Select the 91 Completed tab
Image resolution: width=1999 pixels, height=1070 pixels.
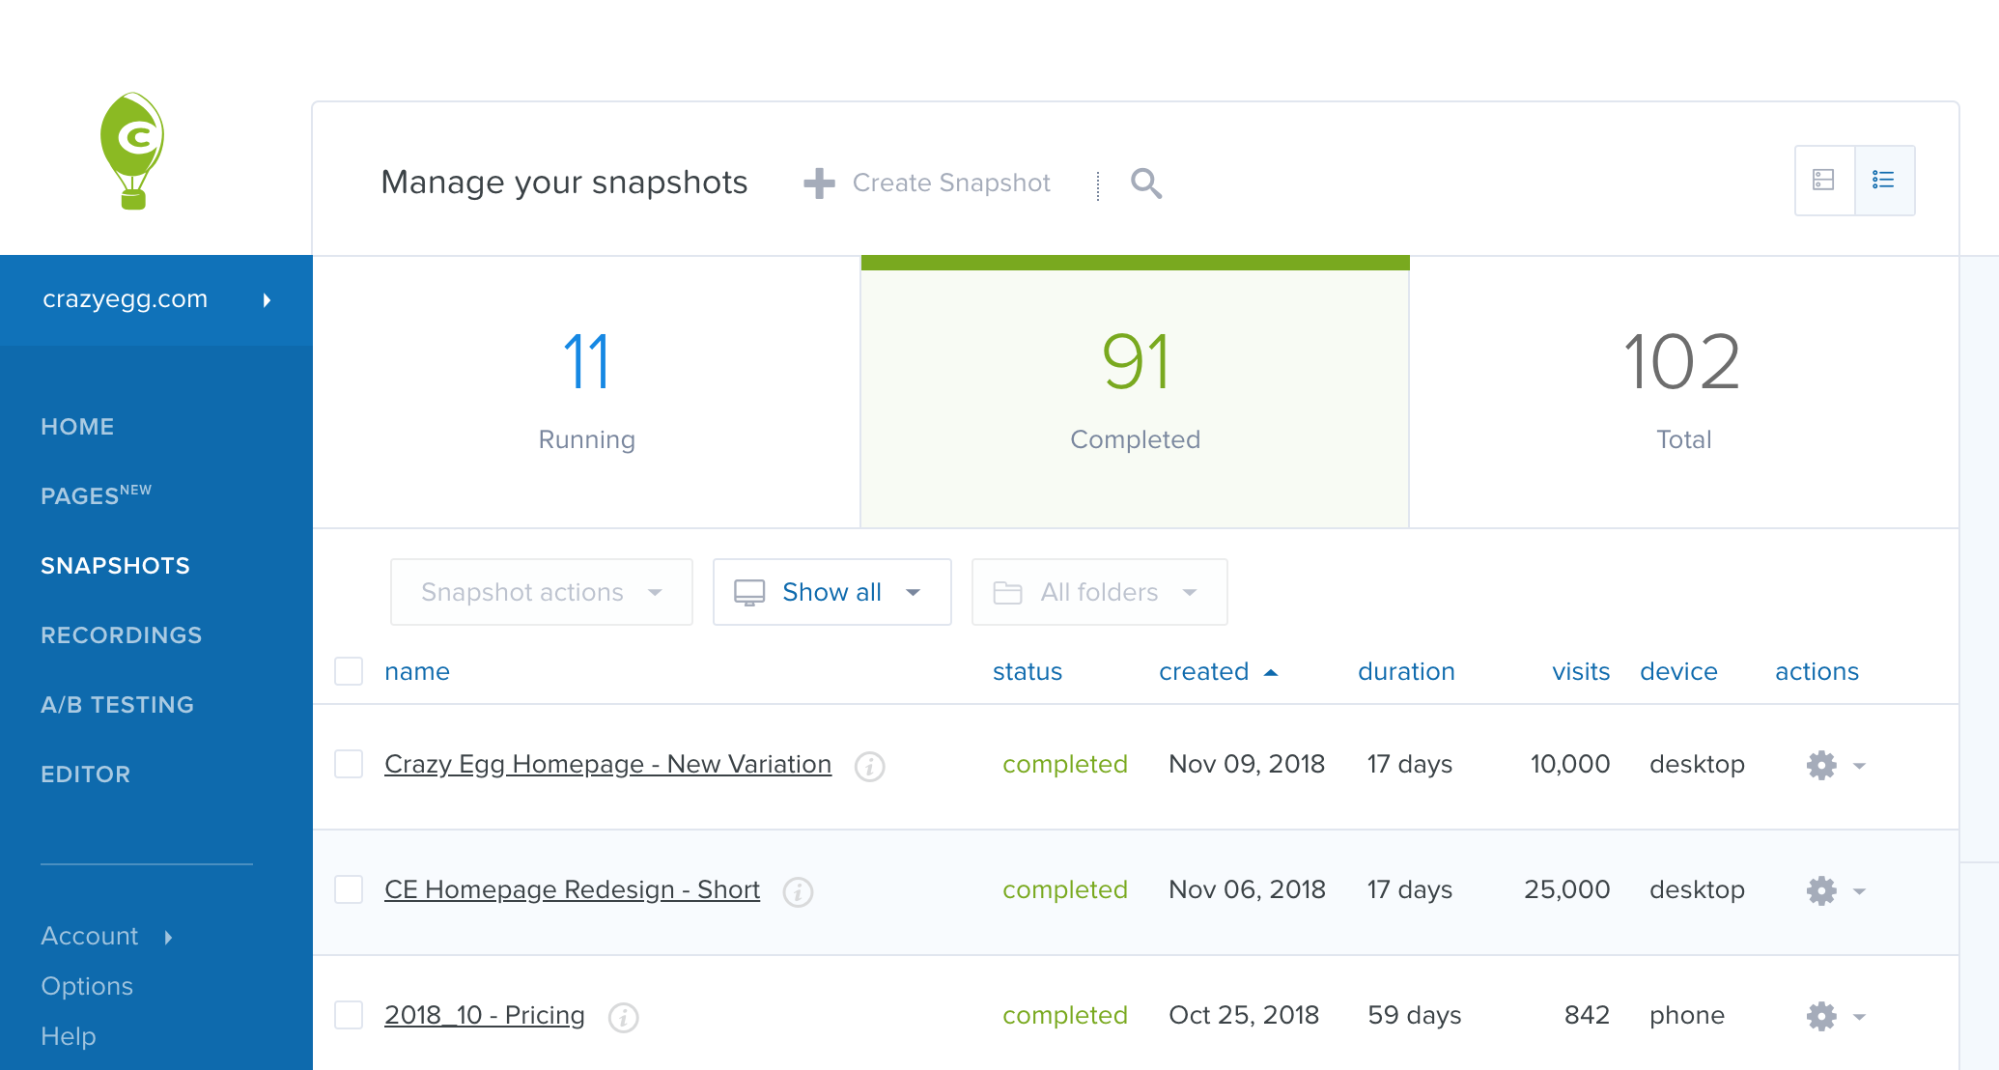click(1135, 392)
